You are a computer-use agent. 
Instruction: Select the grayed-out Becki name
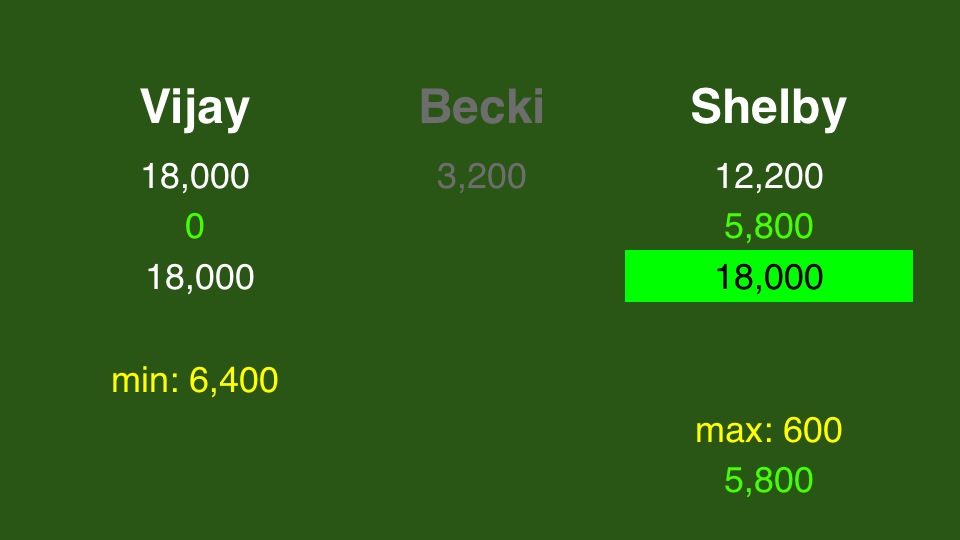pyautogui.click(x=481, y=107)
